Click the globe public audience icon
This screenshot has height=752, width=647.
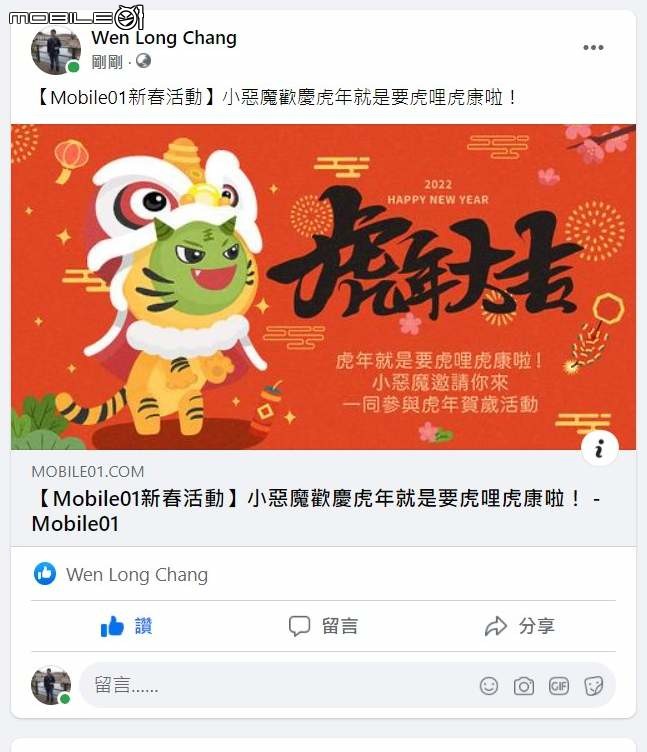(x=143, y=61)
